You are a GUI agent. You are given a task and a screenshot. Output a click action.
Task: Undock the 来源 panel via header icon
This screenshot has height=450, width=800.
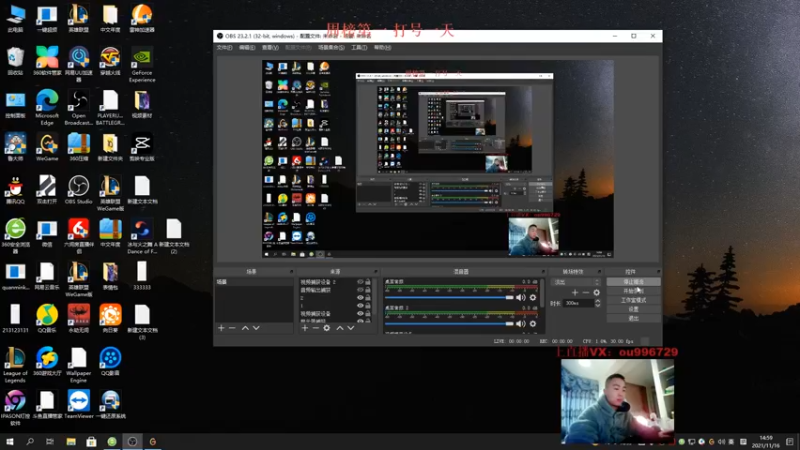click(x=376, y=272)
